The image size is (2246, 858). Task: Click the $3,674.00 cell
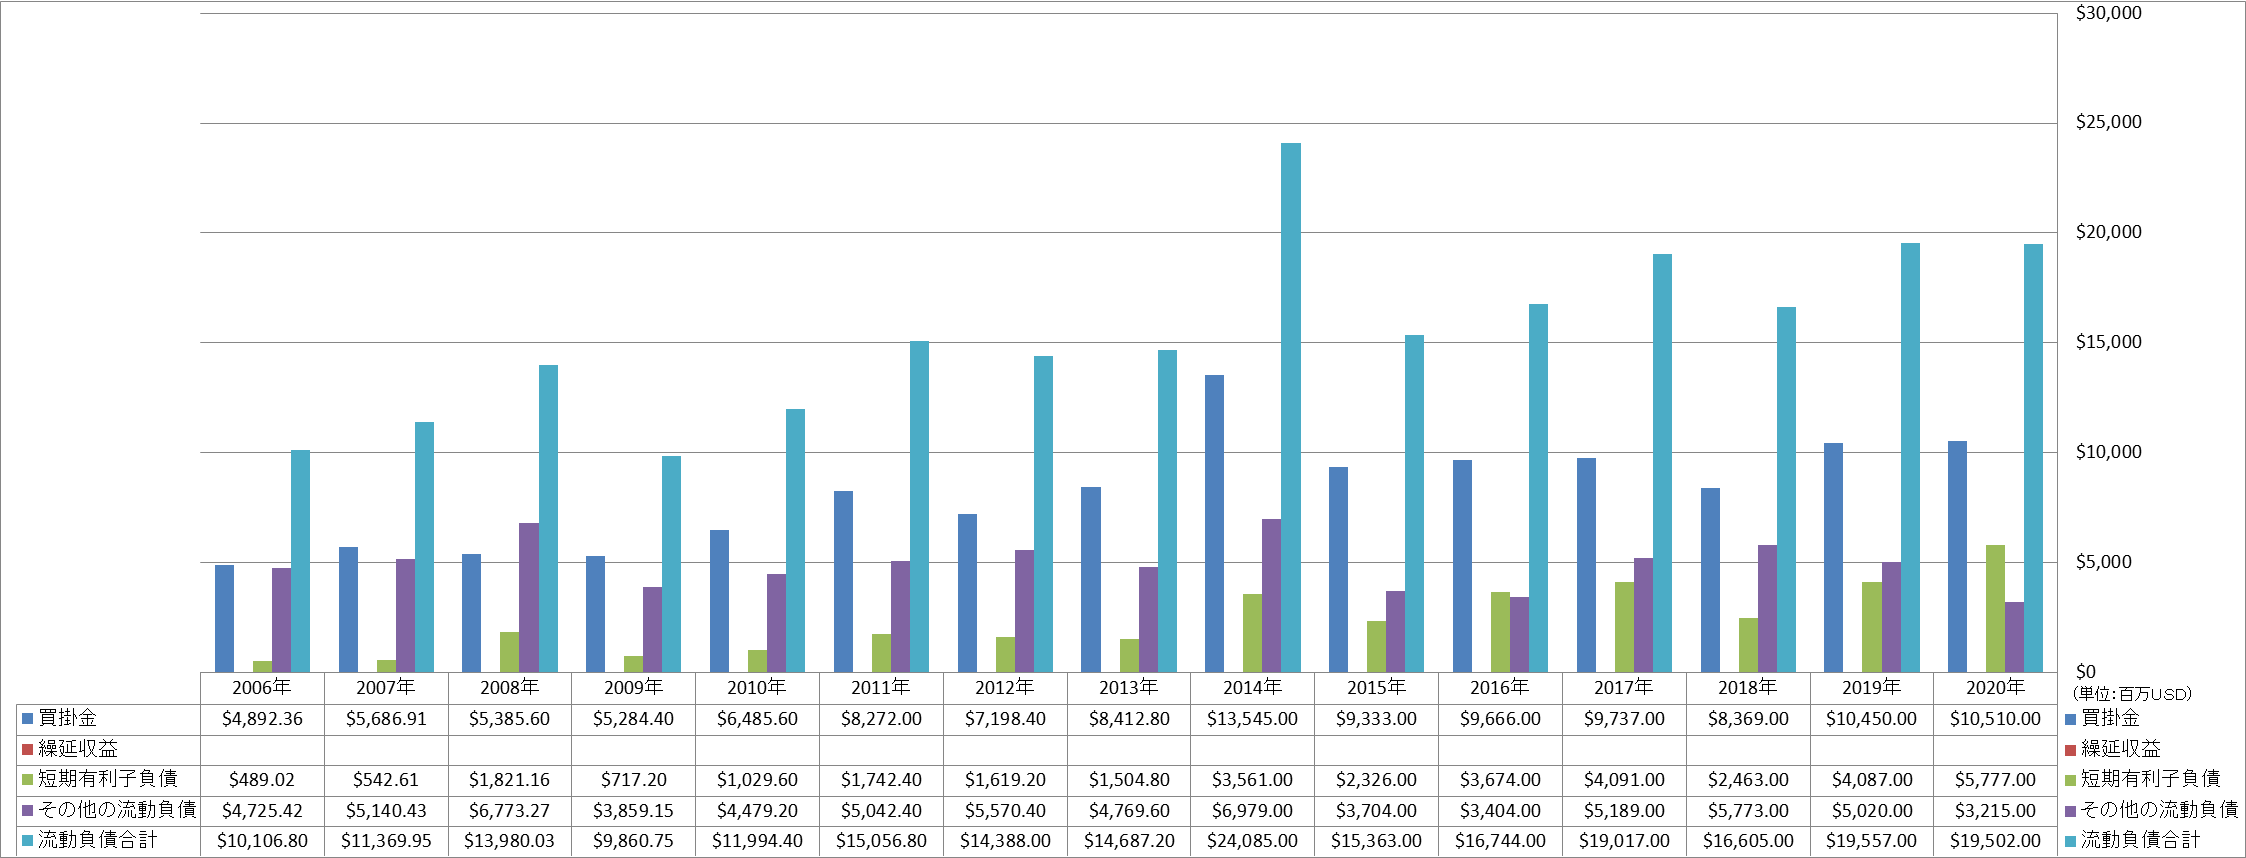[1500, 780]
